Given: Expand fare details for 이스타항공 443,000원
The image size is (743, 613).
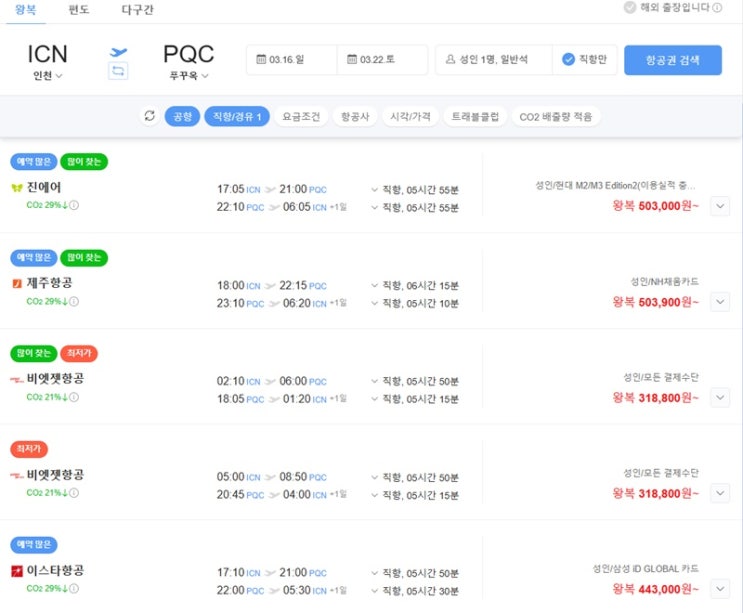Looking at the screenshot, I should coord(720,589).
